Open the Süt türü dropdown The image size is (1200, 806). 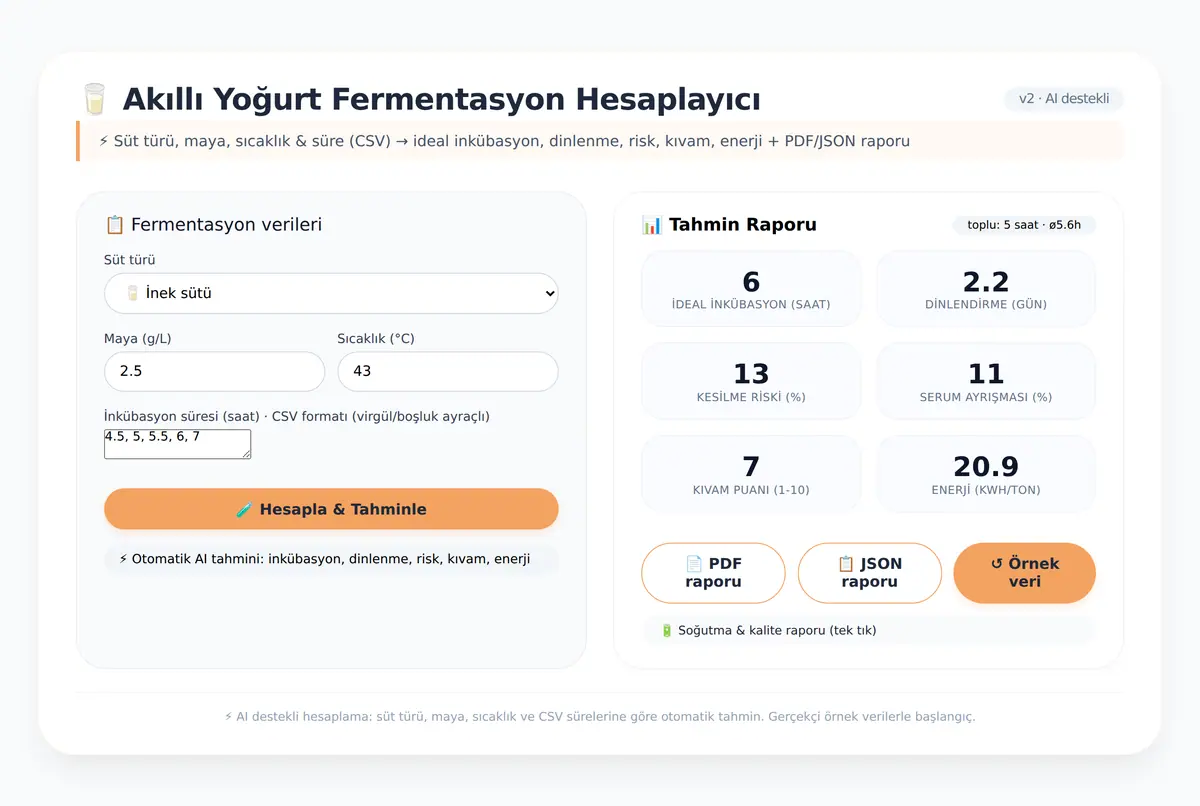[331, 293]
